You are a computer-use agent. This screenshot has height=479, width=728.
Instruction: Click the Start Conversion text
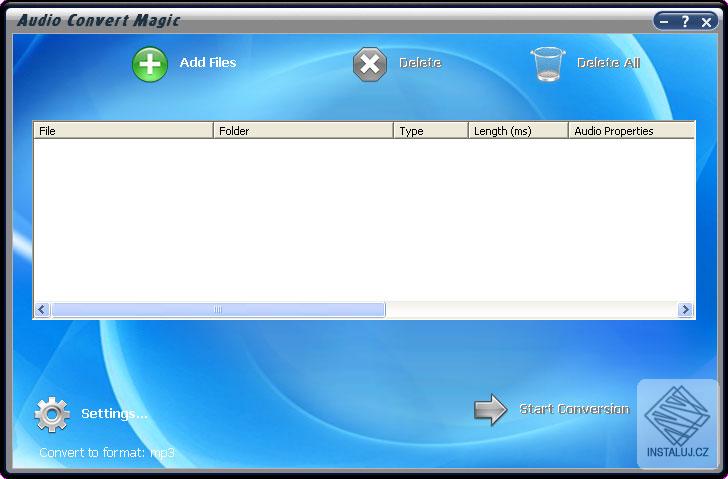coord(575,409)
